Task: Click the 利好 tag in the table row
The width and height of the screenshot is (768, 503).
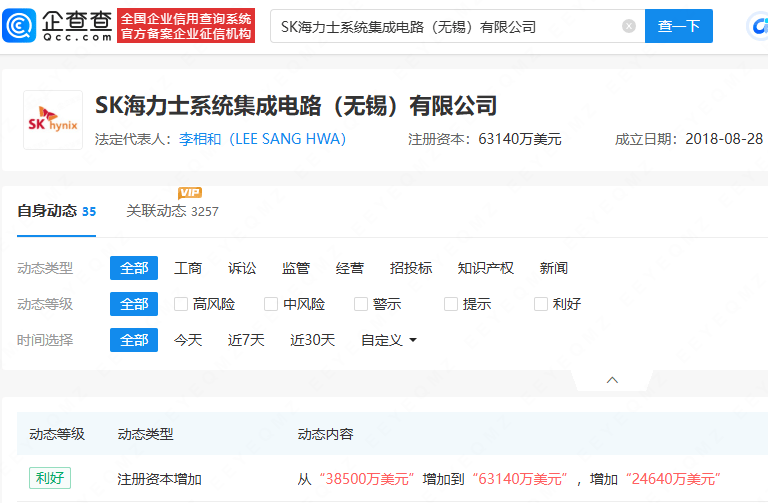Action: [x=50, y=478]
